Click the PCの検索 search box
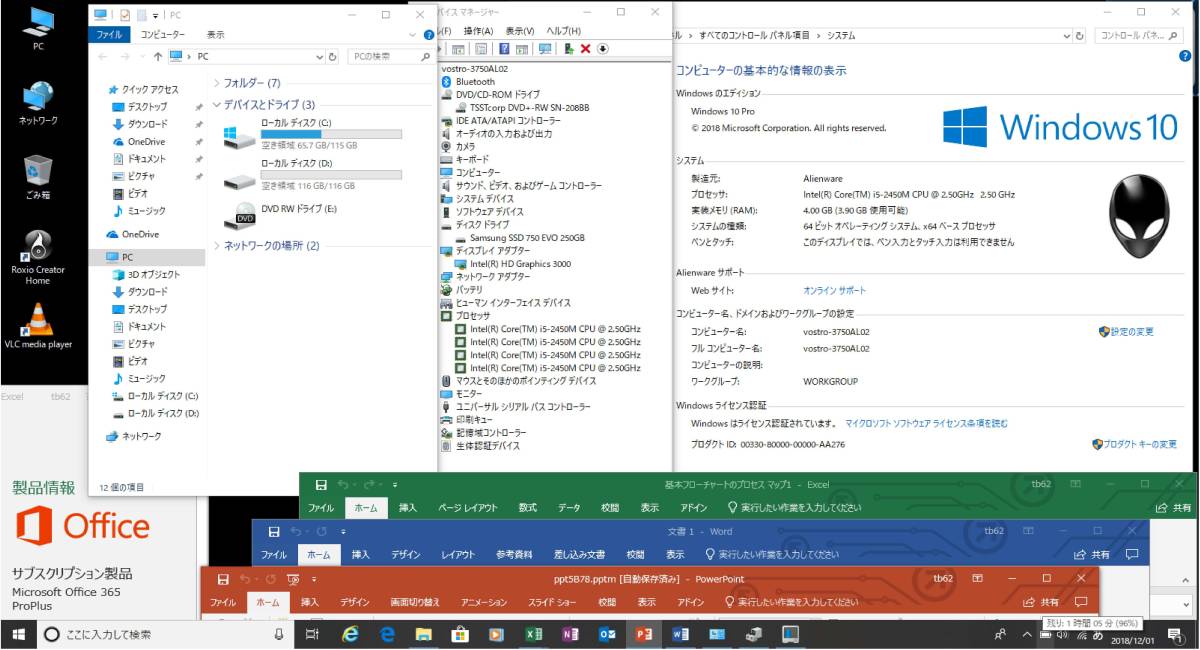 pos(392,57)
